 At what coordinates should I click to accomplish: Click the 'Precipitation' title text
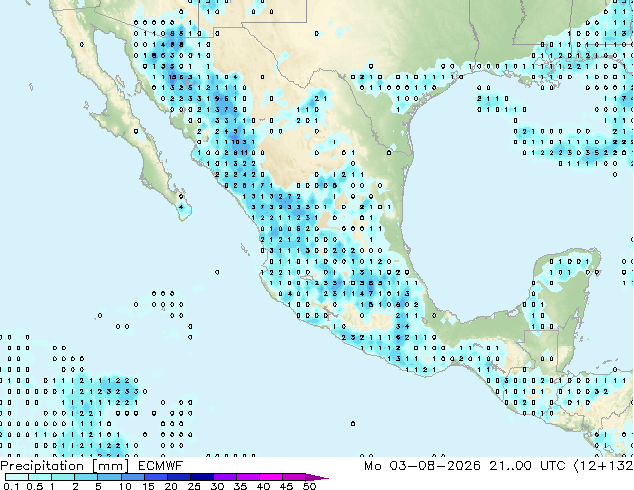[x=42, y=466]
